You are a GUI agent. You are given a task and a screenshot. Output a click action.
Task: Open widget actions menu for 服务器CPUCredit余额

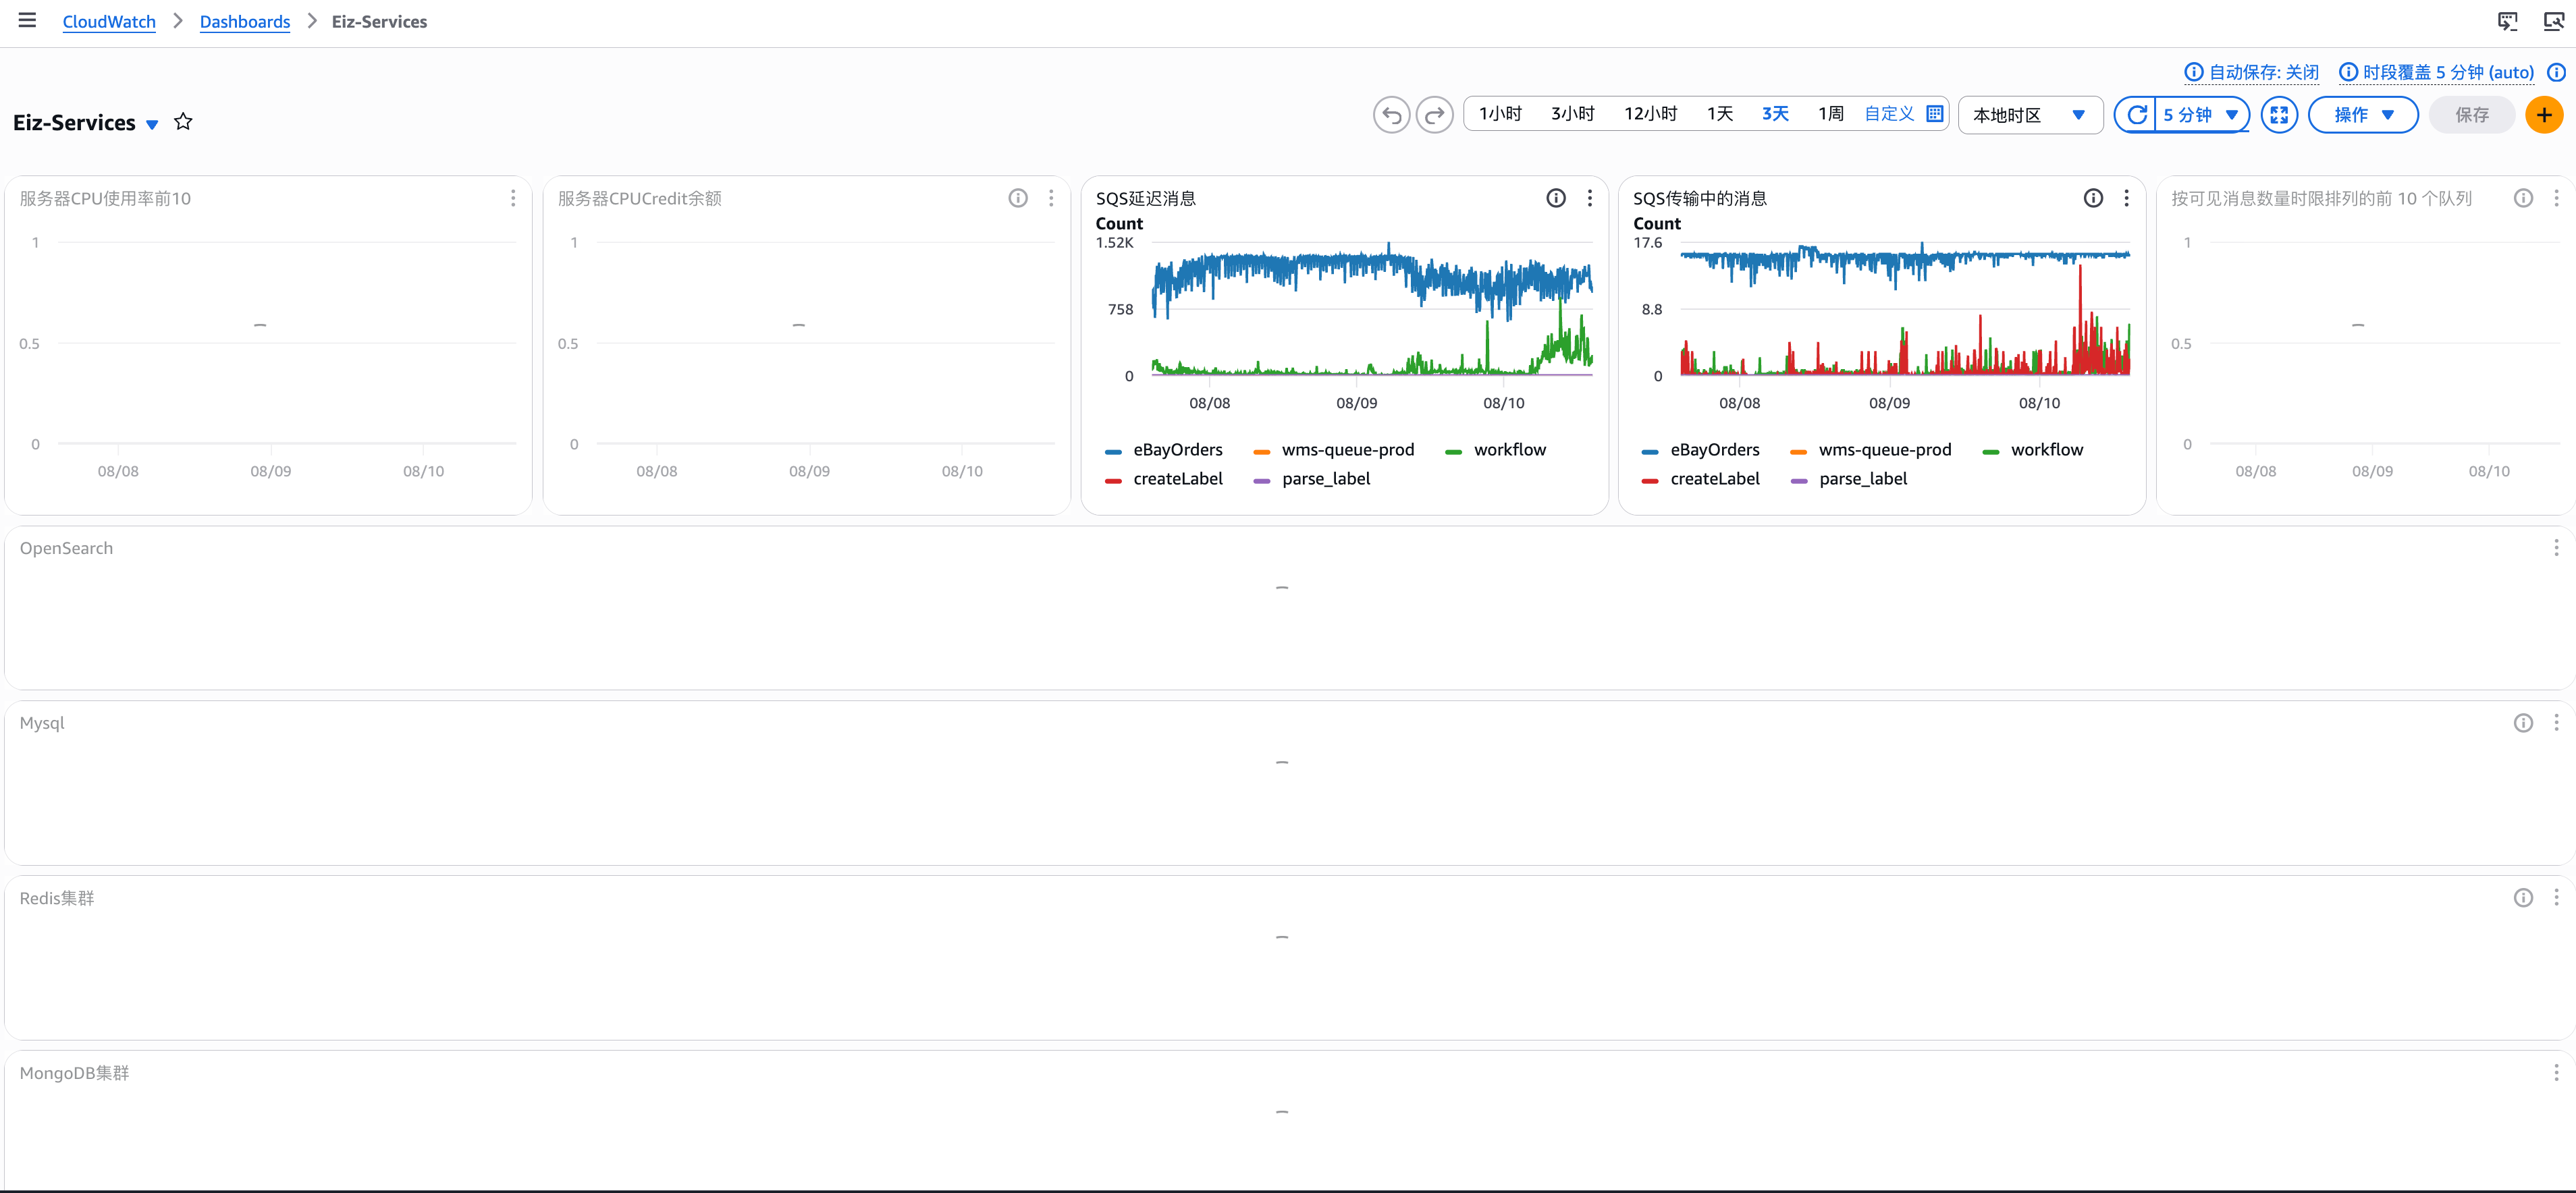click(1051, 198)
